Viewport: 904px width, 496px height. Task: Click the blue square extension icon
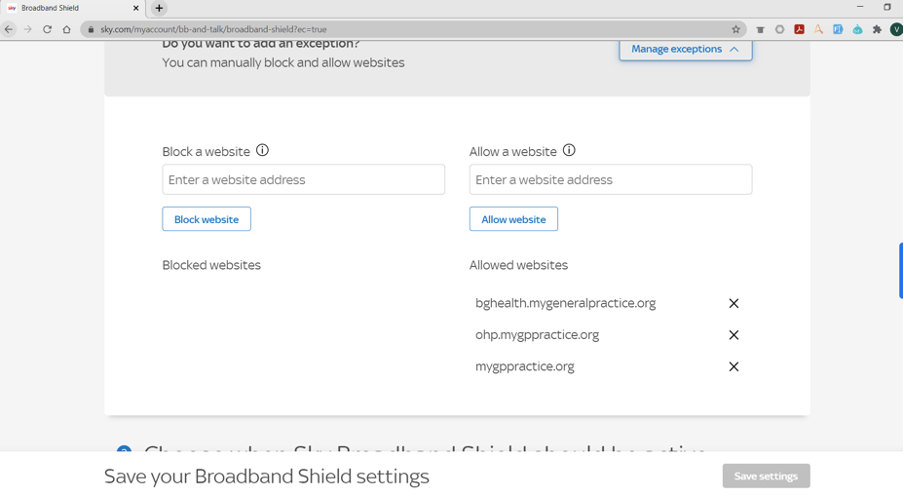[838, 29]
